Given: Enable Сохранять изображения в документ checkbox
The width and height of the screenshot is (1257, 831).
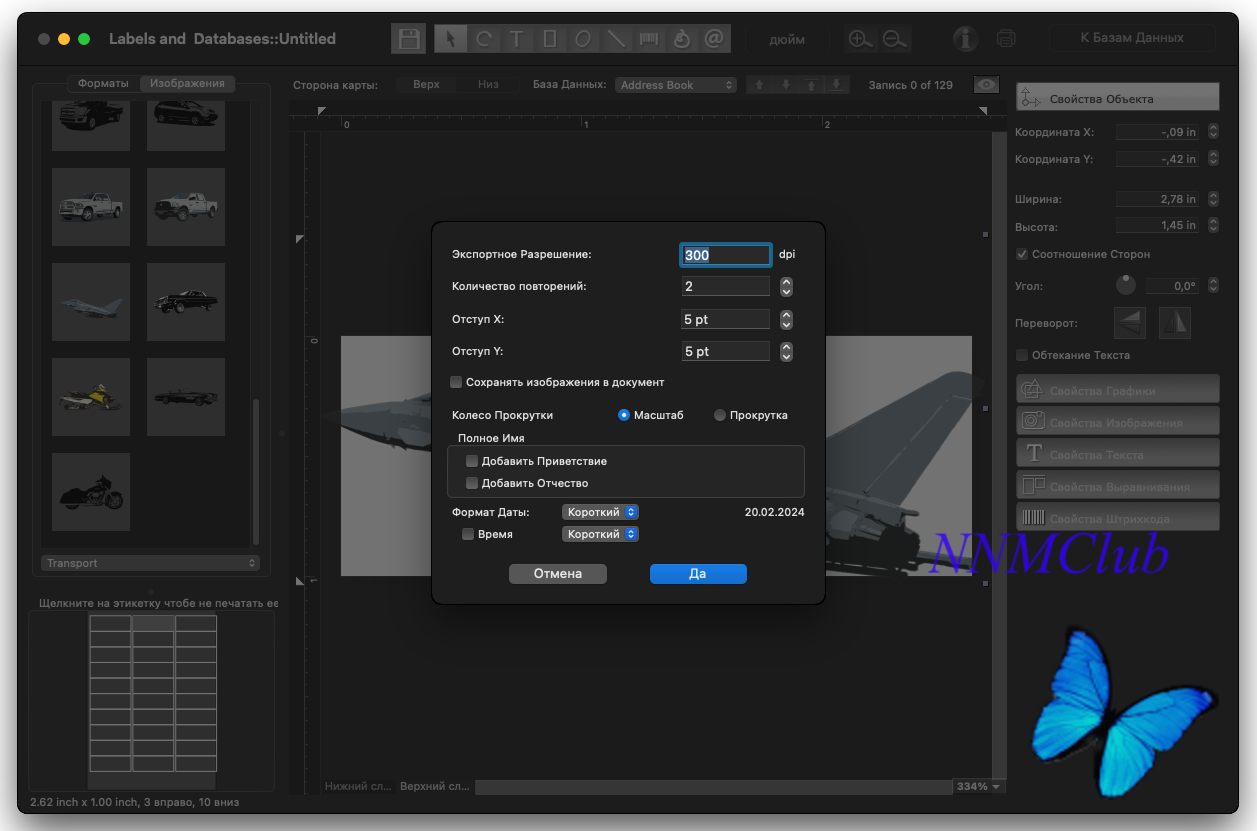Looking at the screenshot, I should tap(456, 382).
